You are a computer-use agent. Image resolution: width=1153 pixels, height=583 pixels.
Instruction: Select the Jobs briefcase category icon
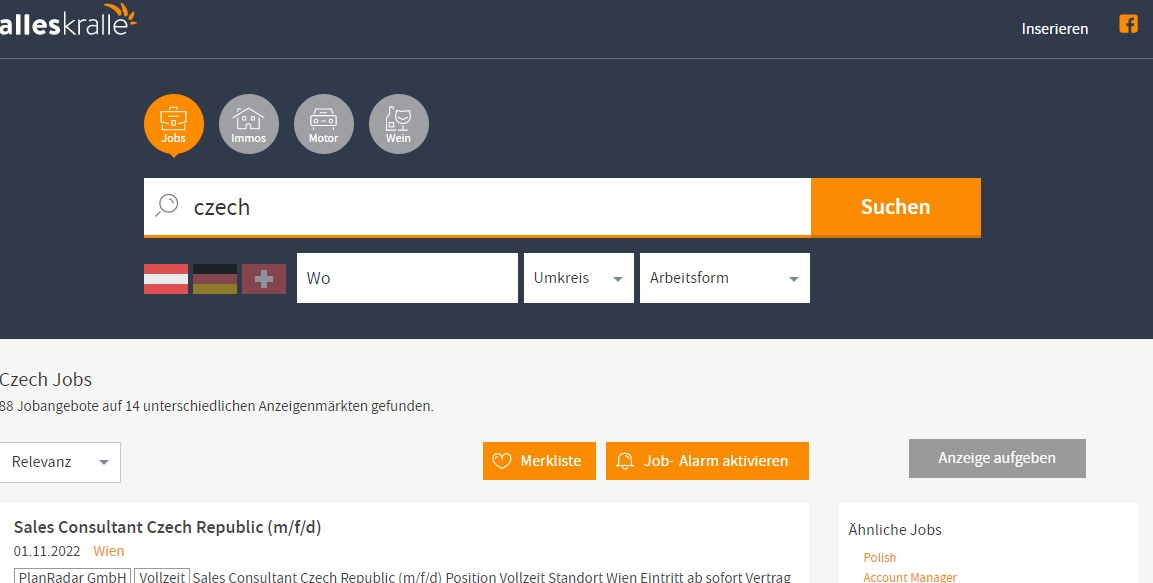tap(173, 124)
